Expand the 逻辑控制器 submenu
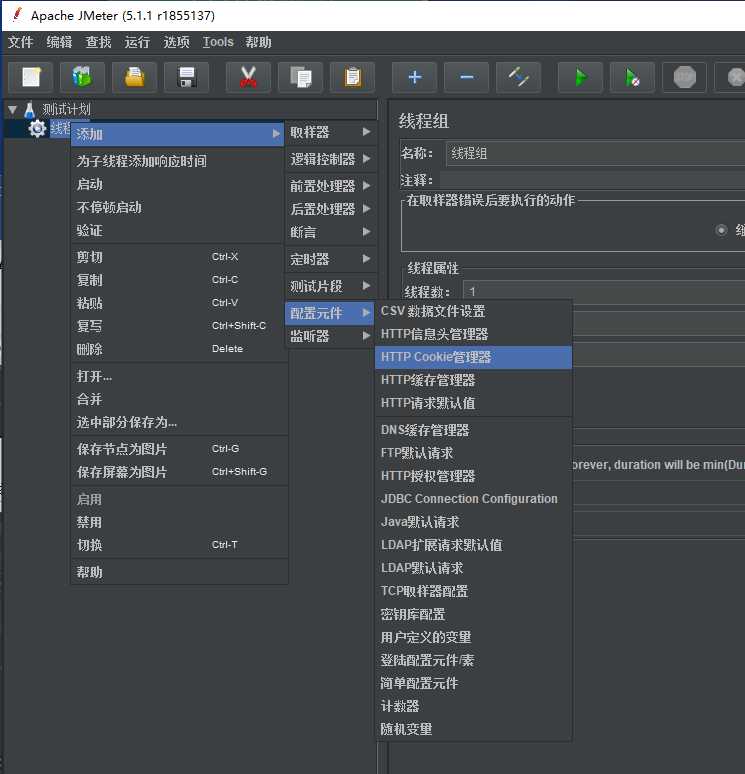745x774 pixels. click(331, 159)
